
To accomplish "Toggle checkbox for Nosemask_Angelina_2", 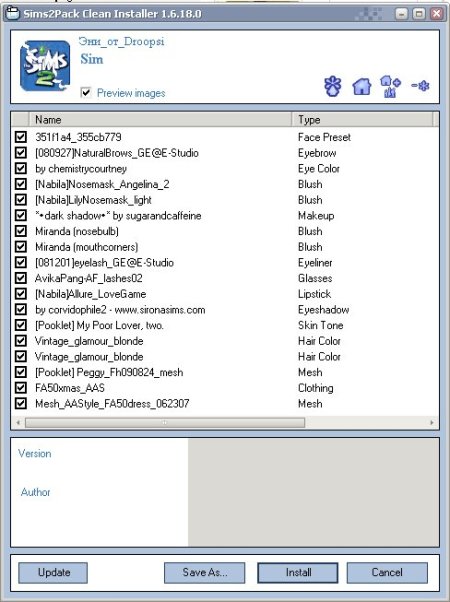I will (x=21, y=184).
